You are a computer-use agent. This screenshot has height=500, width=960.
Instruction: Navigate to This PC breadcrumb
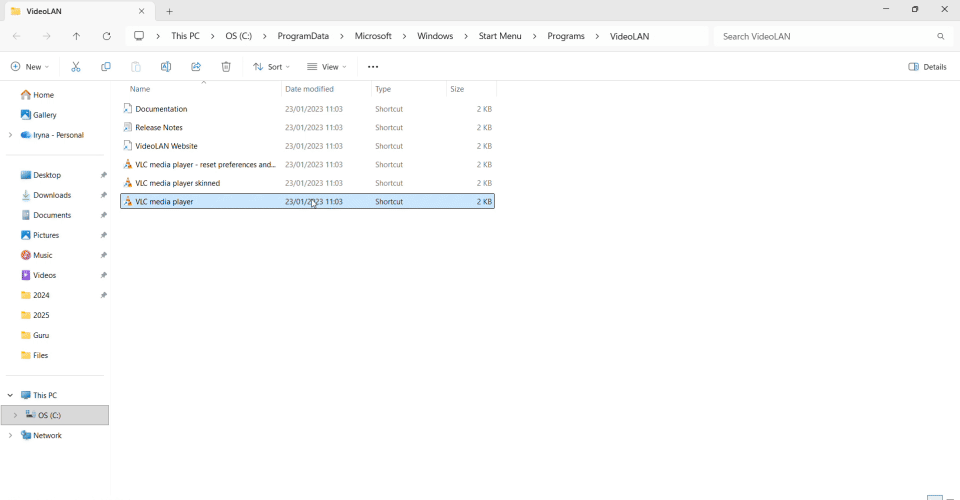coord(185,36)
